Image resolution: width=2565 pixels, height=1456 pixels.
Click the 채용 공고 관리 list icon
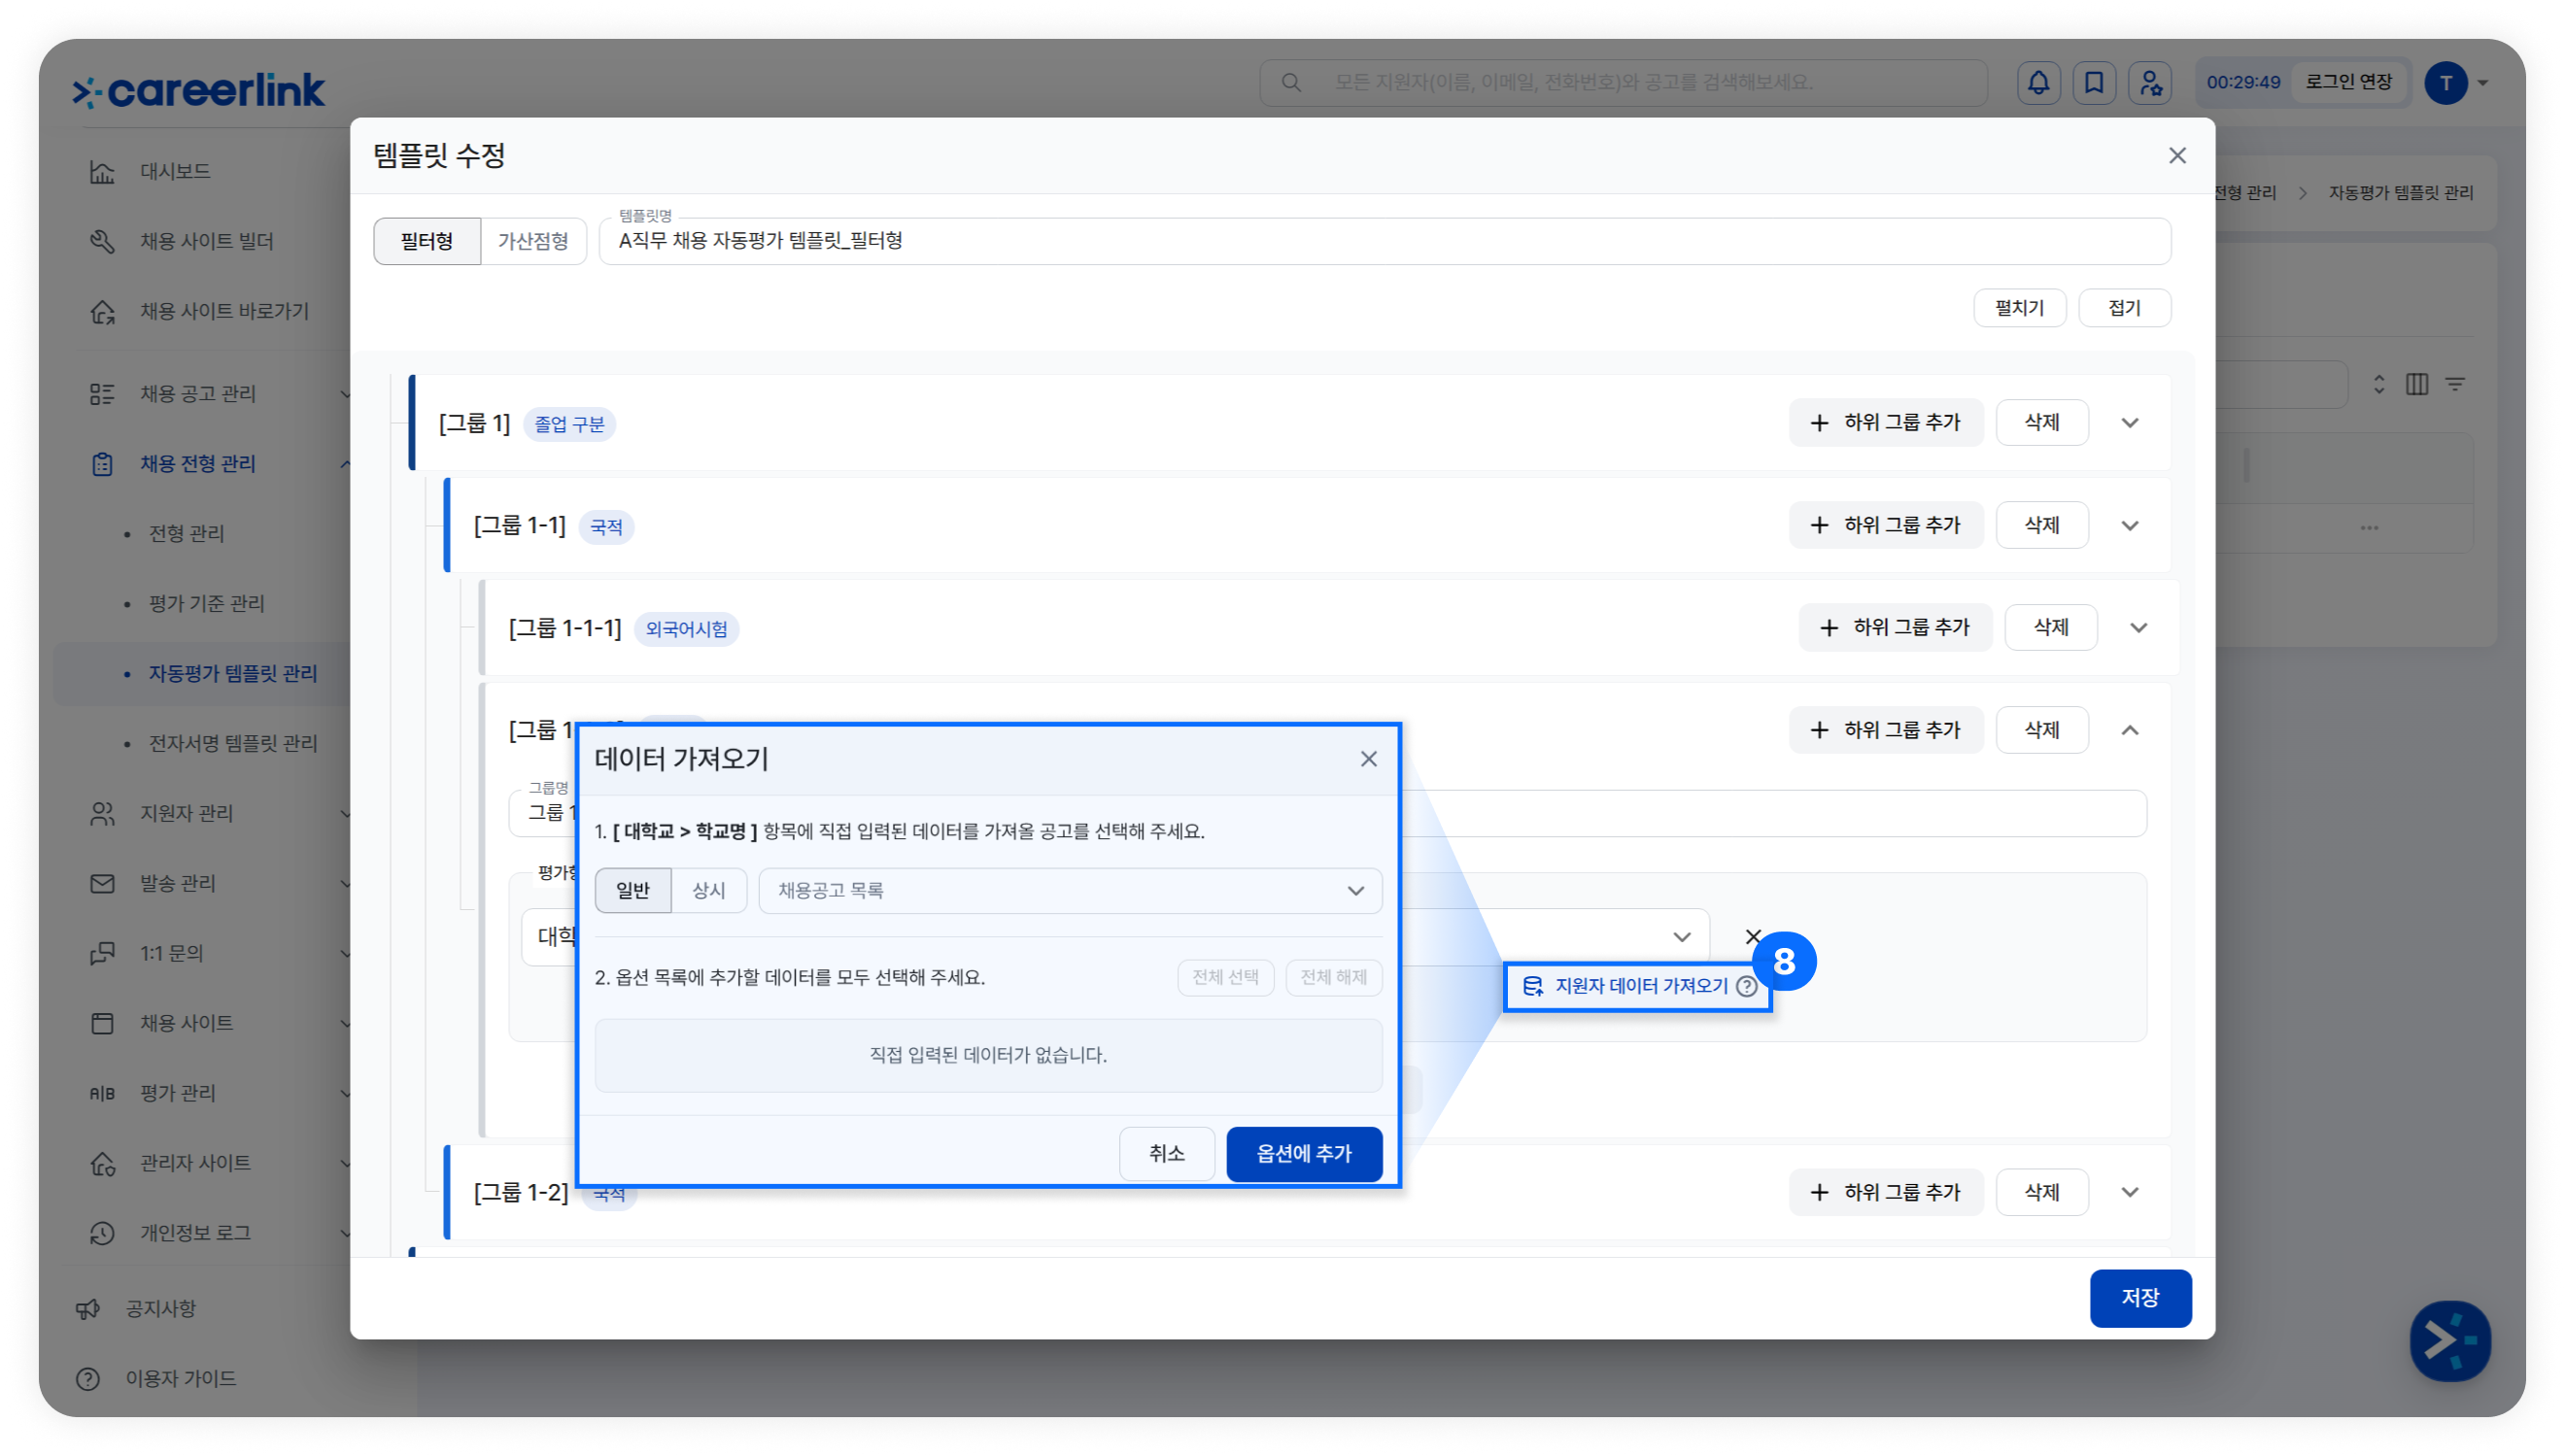coord(102,394)
